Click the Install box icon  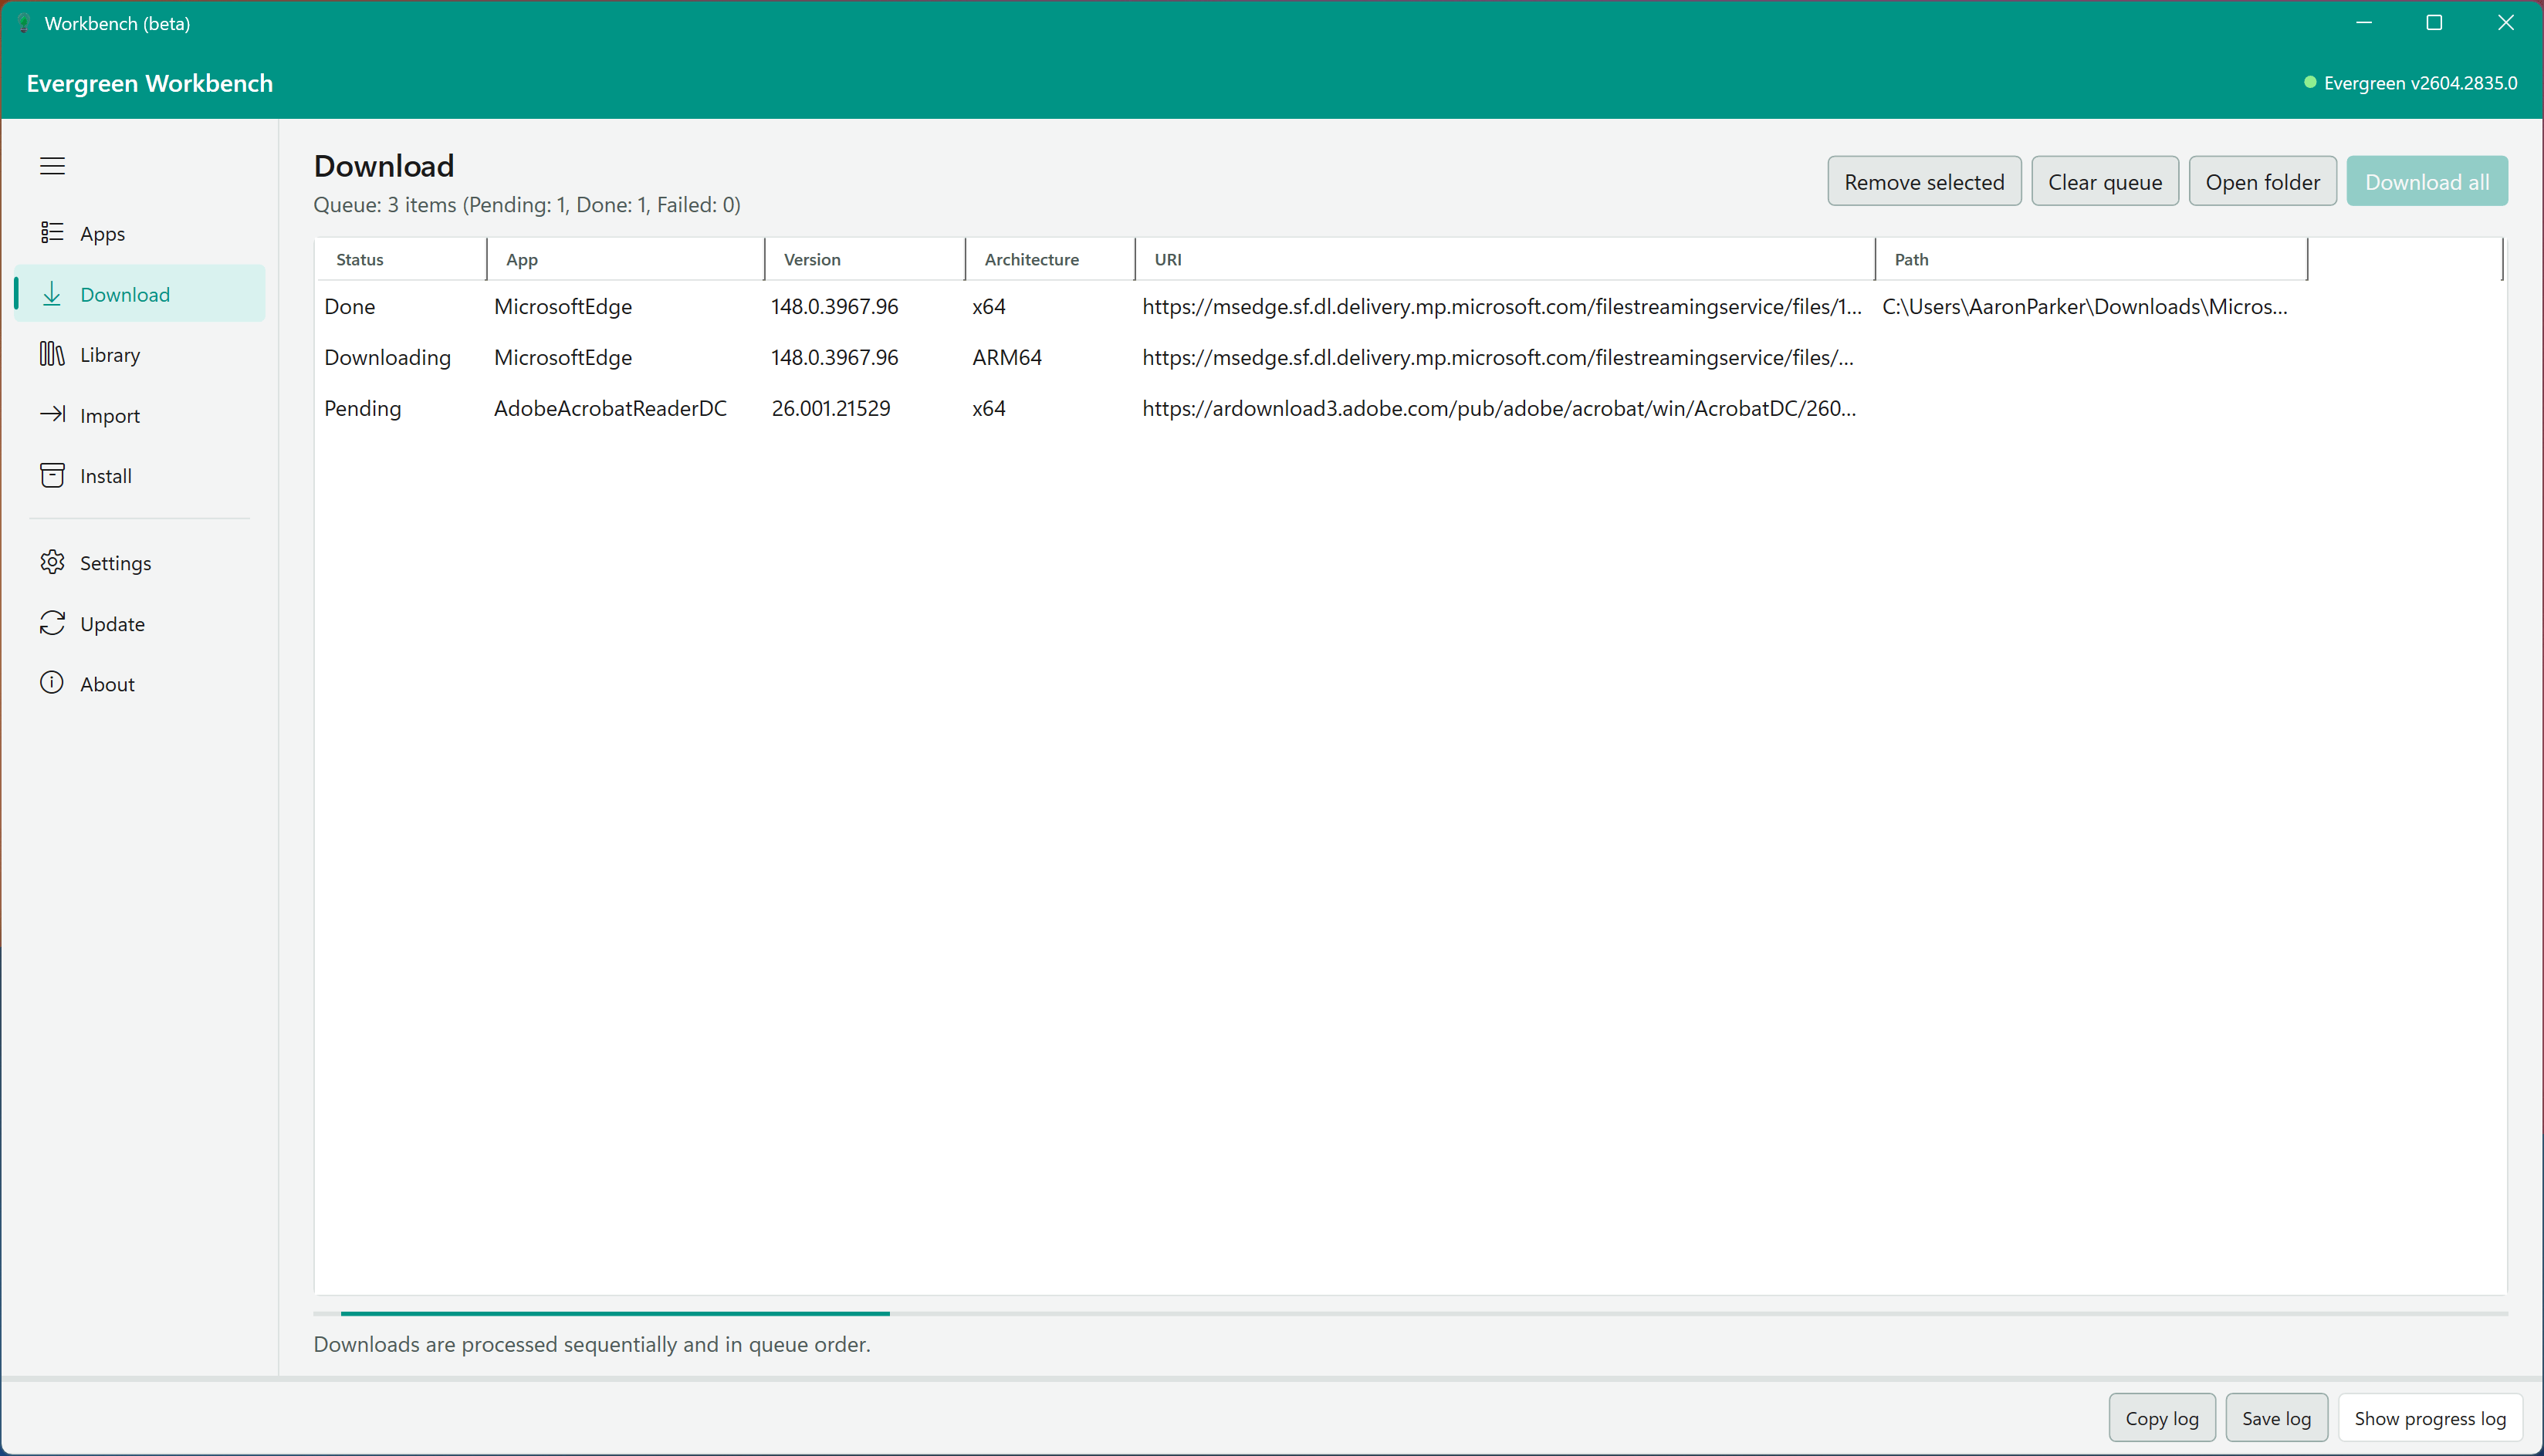click(52, 475)
